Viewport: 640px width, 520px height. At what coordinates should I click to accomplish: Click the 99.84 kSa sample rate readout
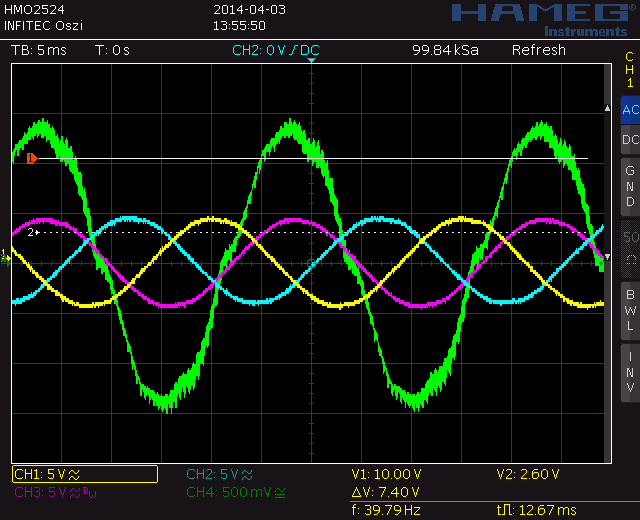click(445, 50)
